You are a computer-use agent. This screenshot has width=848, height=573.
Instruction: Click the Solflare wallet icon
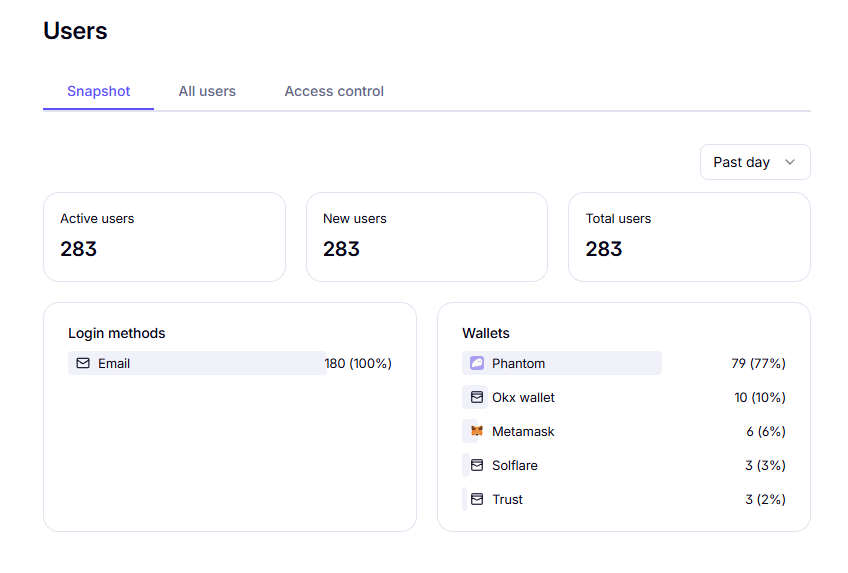click(x=477, y=465)
